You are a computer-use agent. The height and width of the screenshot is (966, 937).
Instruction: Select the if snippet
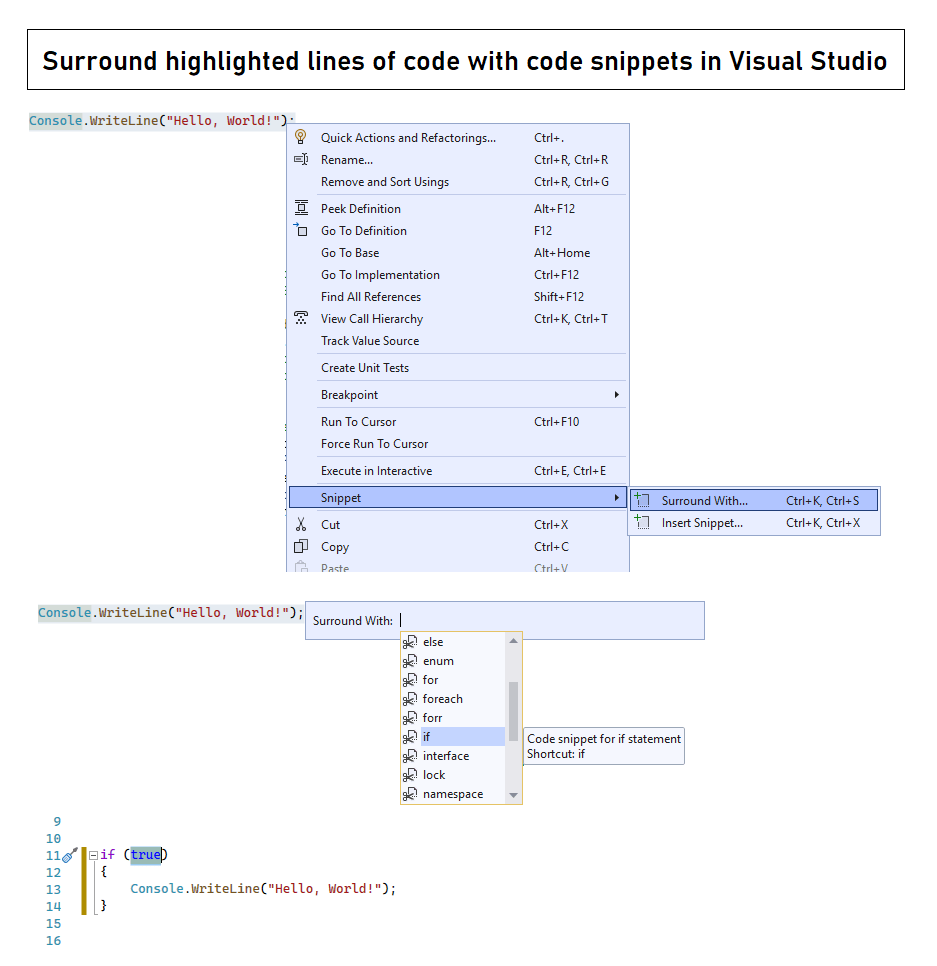[453, 737]
